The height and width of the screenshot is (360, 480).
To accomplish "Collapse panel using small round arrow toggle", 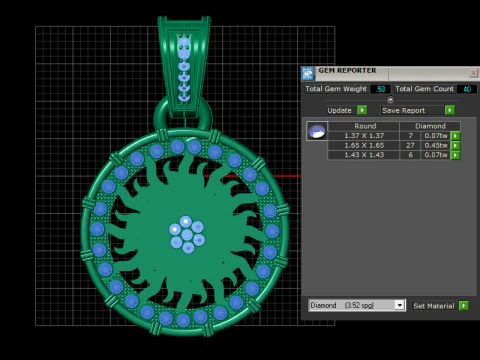I will pos(390,100).
